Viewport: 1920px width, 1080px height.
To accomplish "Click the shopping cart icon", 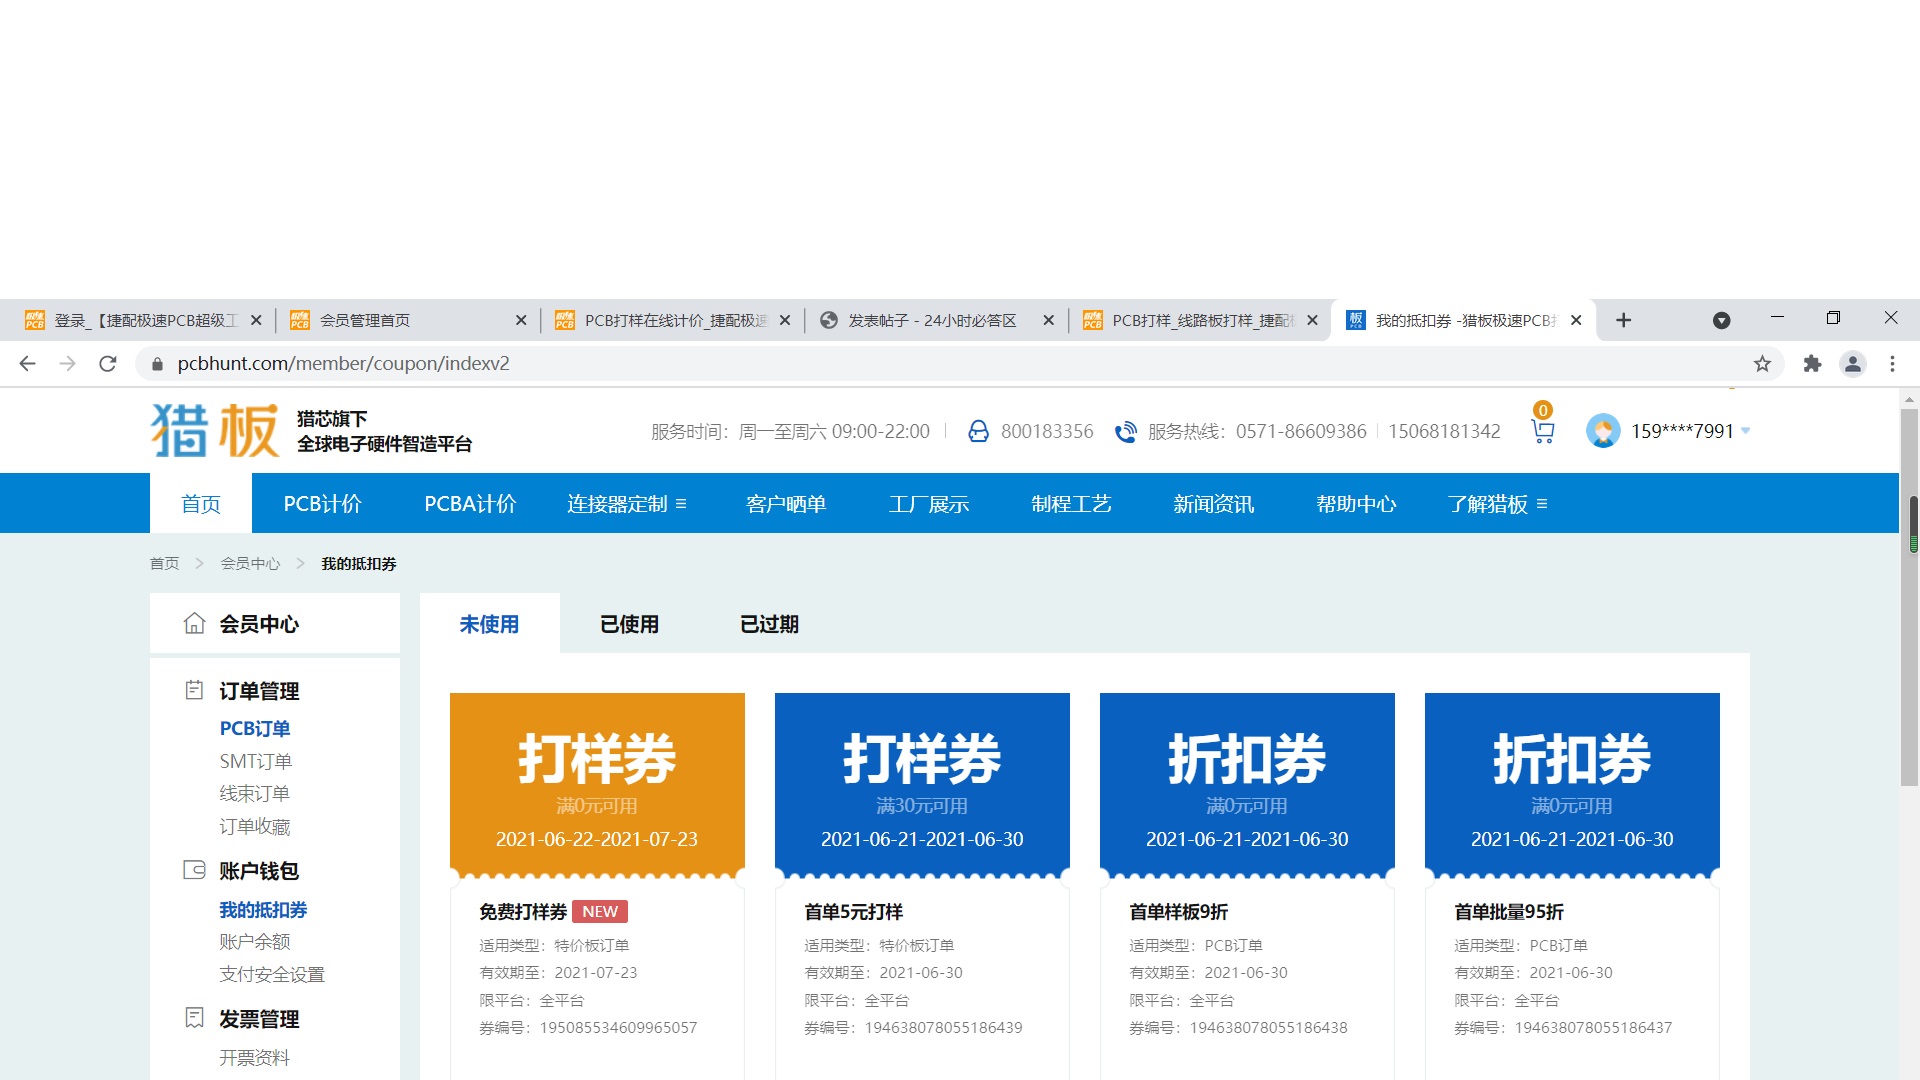I will 1543,432.
